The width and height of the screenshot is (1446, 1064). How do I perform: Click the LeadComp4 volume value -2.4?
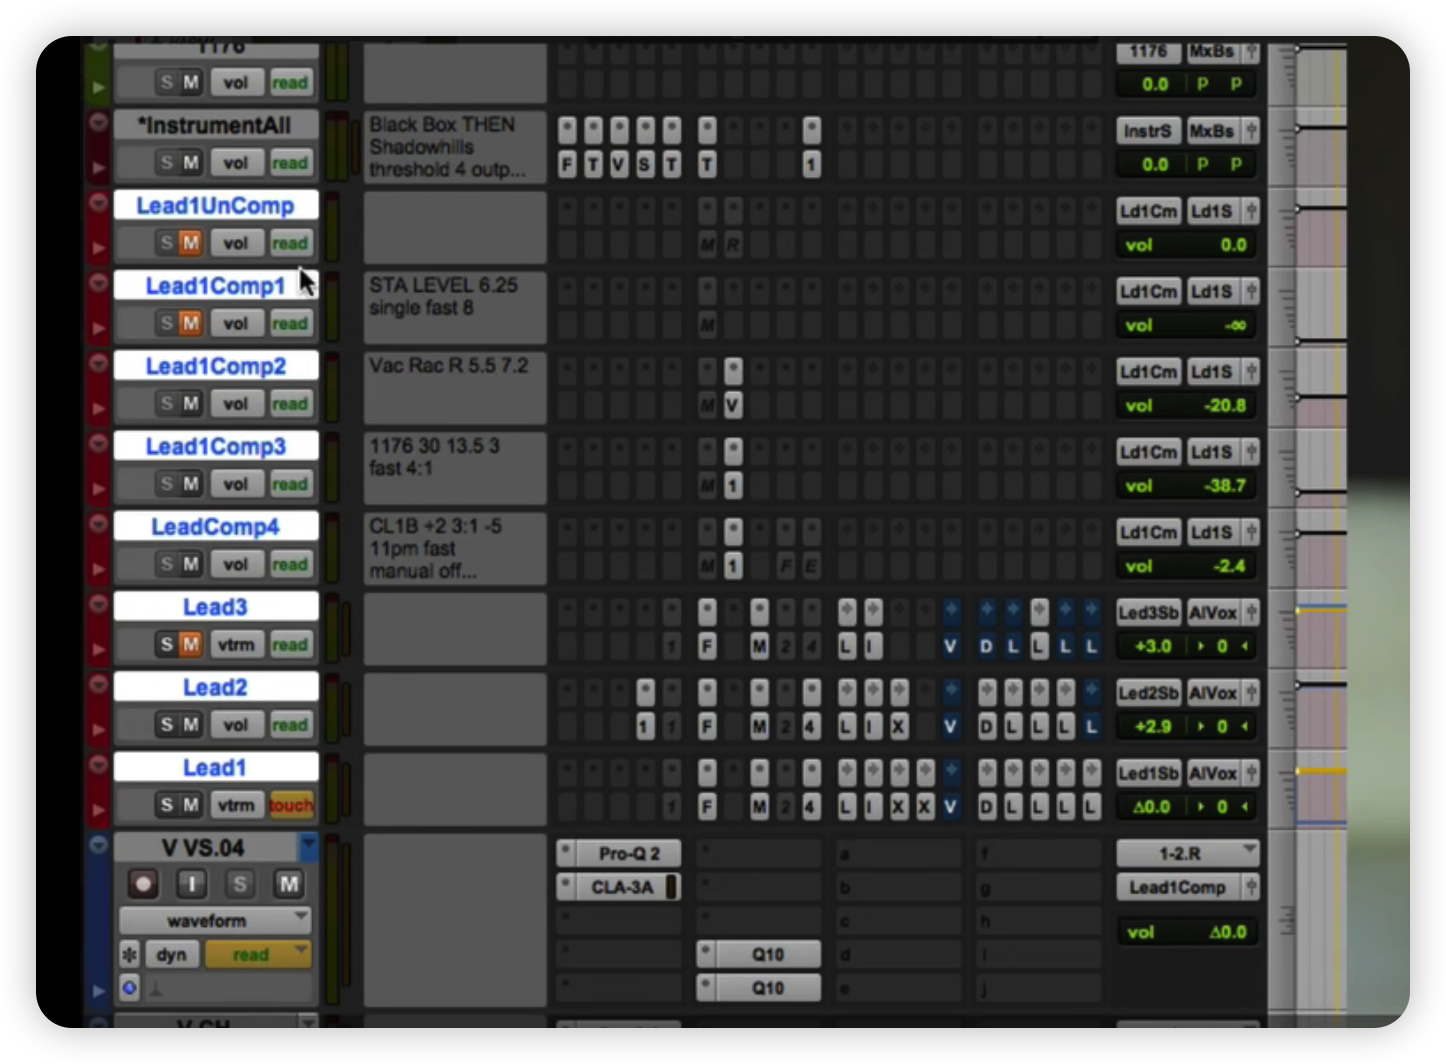coord(1228,566)
